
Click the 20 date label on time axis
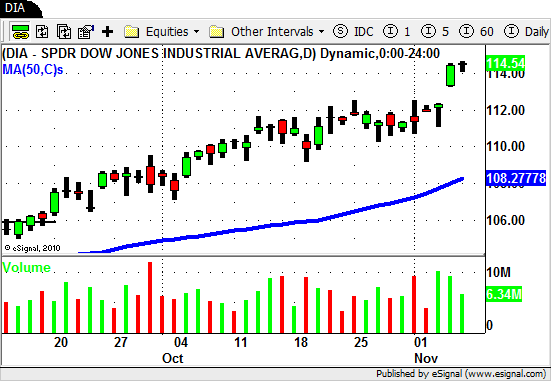click(x=61, y=342)
